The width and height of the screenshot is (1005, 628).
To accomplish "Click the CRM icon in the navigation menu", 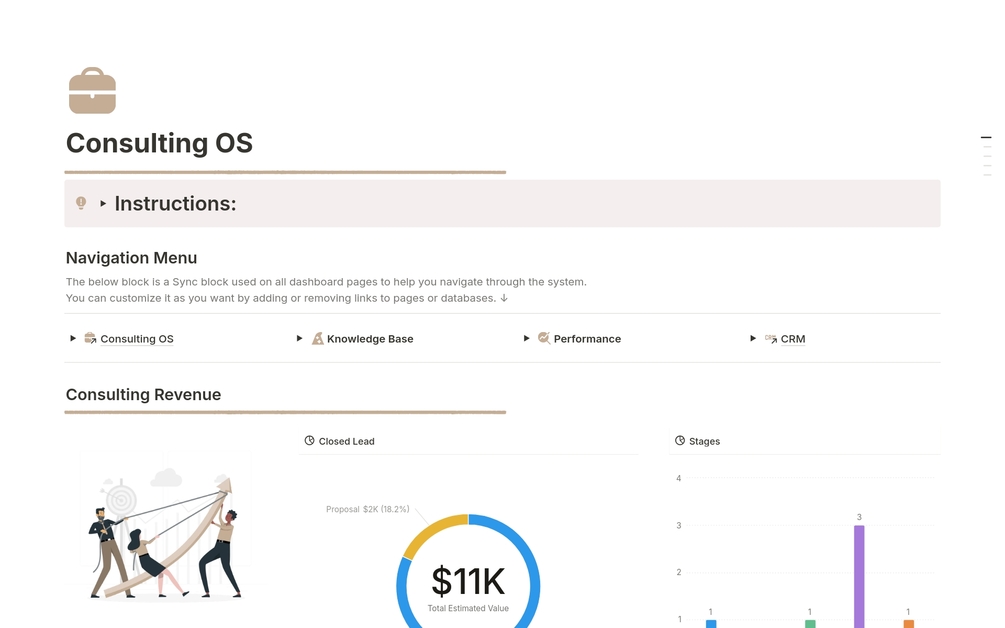I will click(x=770, y=339).
